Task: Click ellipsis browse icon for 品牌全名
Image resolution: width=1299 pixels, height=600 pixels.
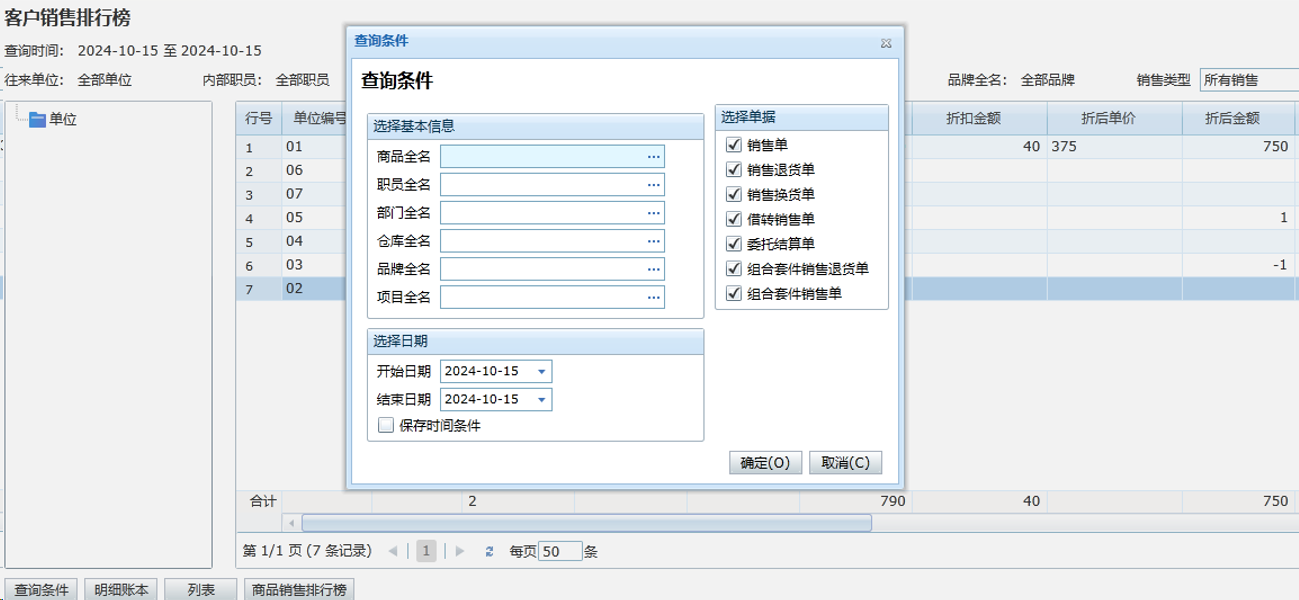Action: pos(653,269)
